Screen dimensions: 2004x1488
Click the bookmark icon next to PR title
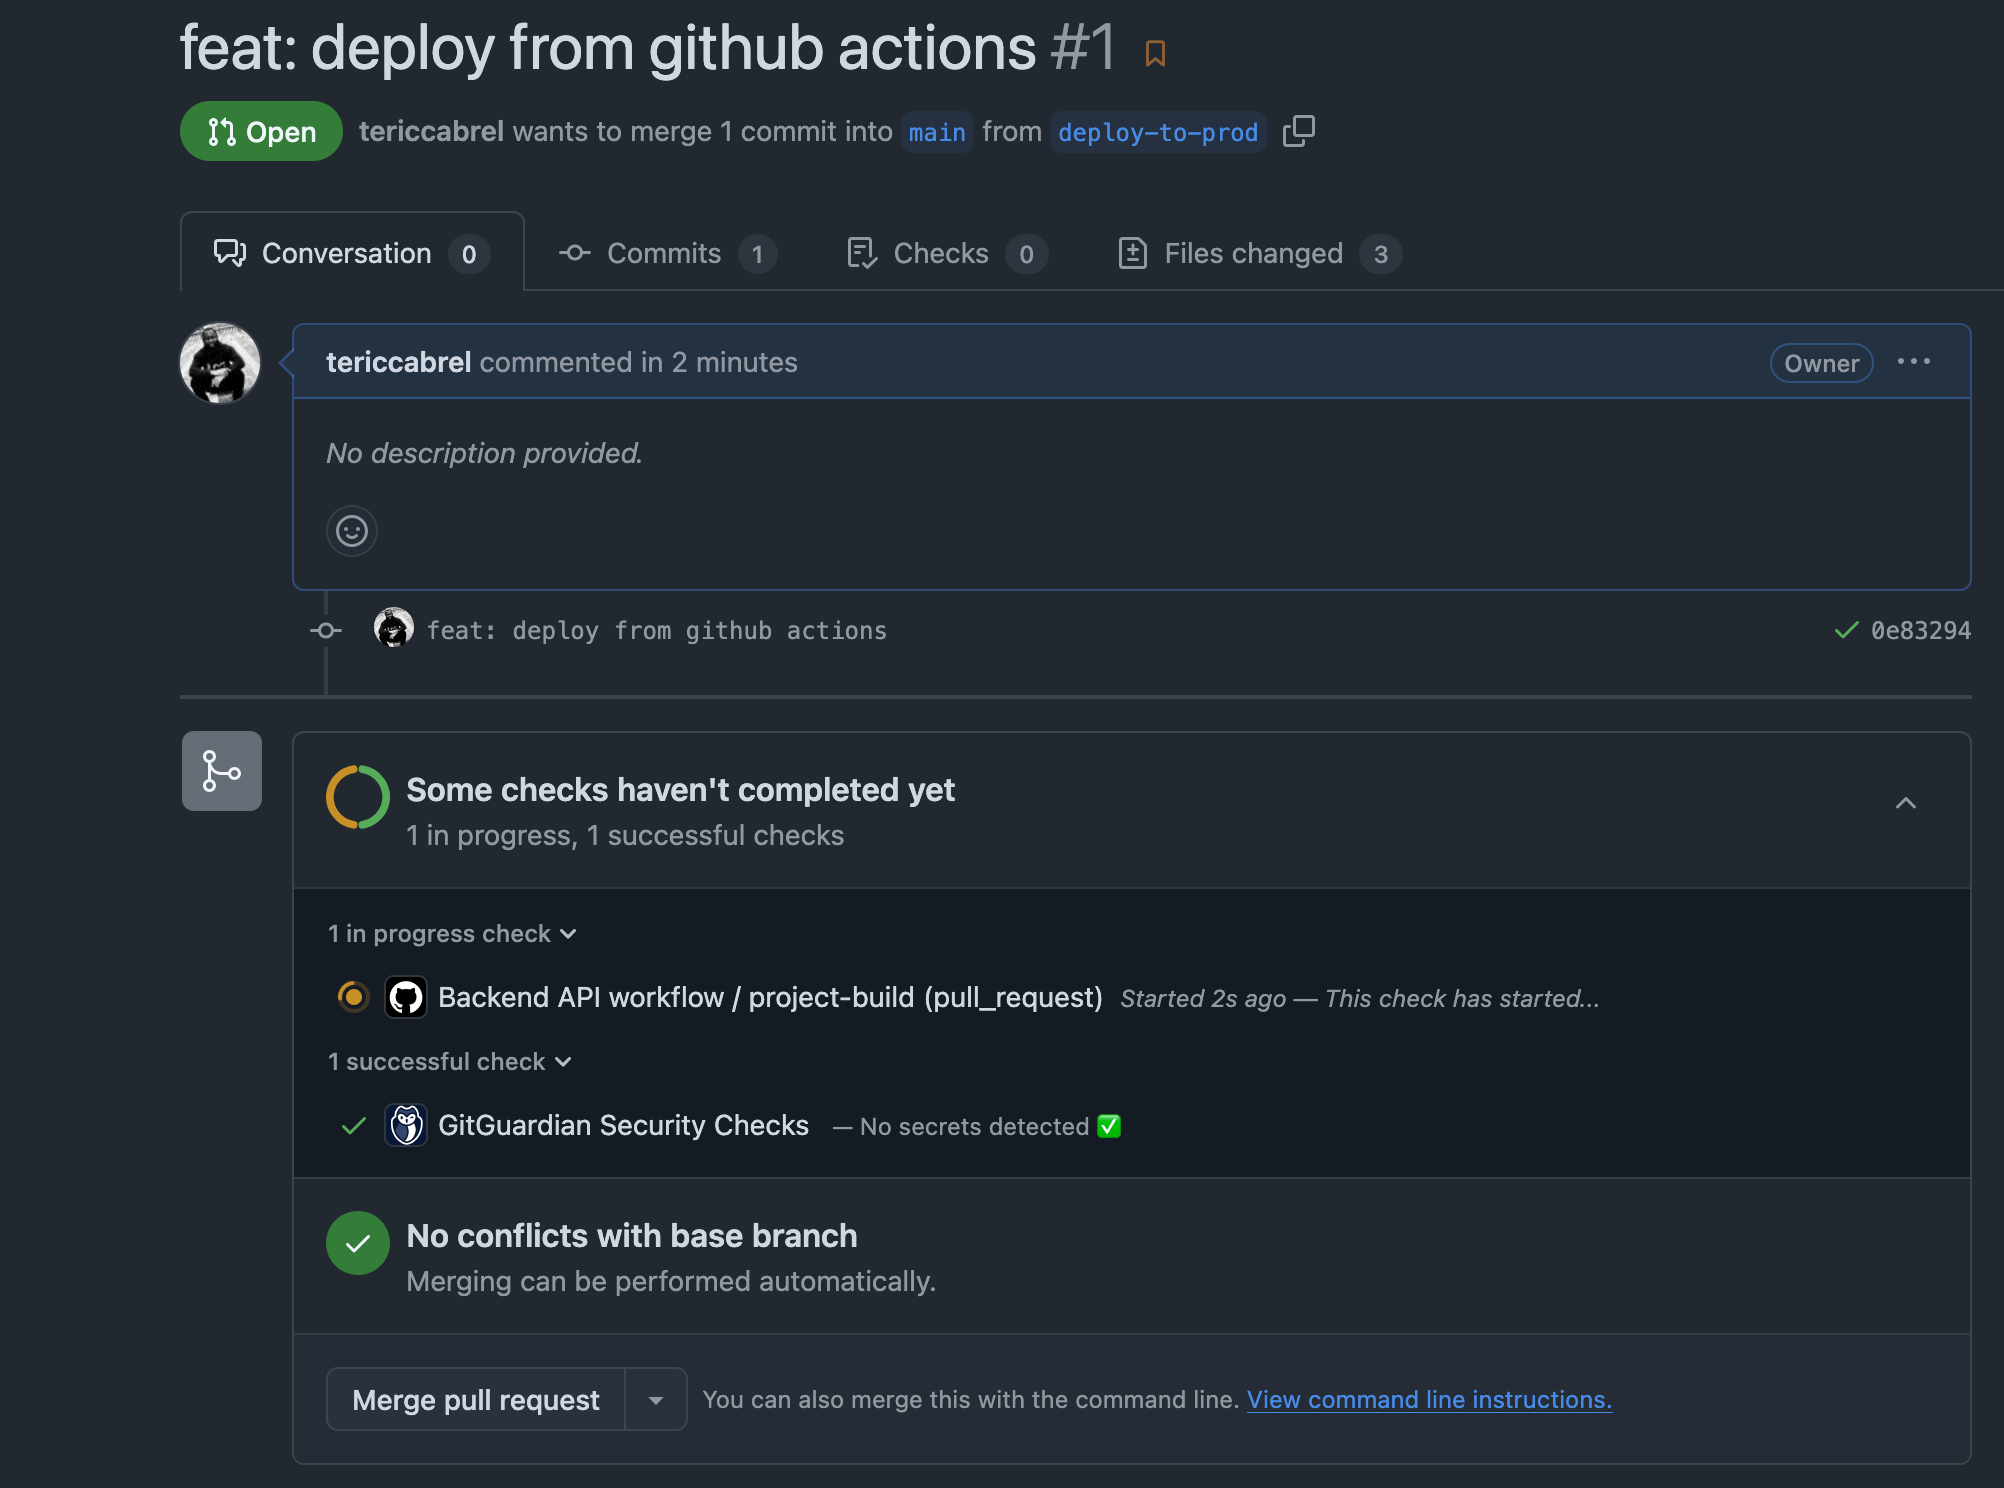coord(1156,52)
